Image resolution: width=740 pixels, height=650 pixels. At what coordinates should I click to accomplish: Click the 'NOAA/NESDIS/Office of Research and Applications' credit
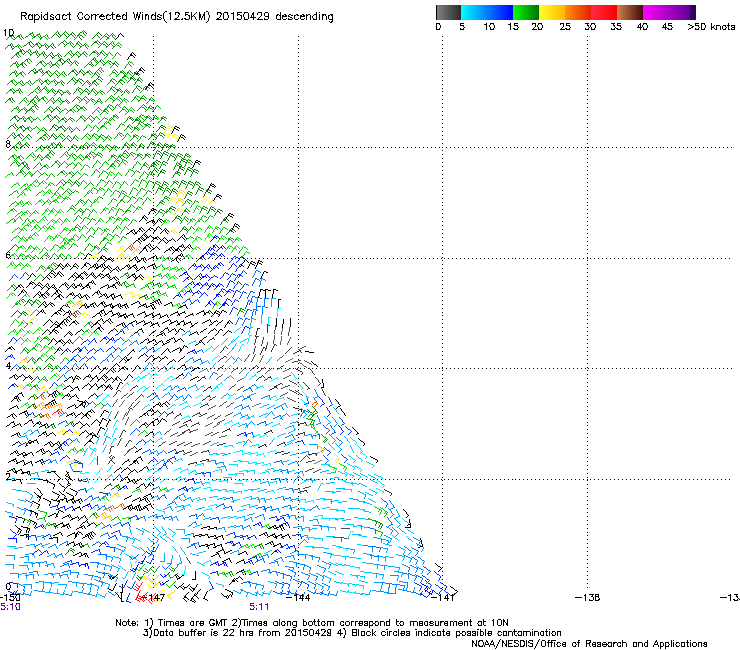(x=589, y=643)
